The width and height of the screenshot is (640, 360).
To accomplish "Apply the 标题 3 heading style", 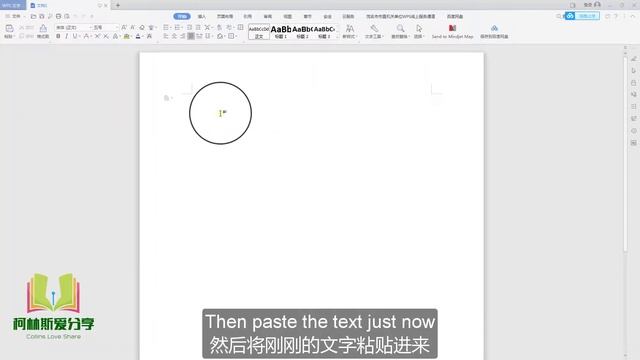I will (x=324, y=32).
